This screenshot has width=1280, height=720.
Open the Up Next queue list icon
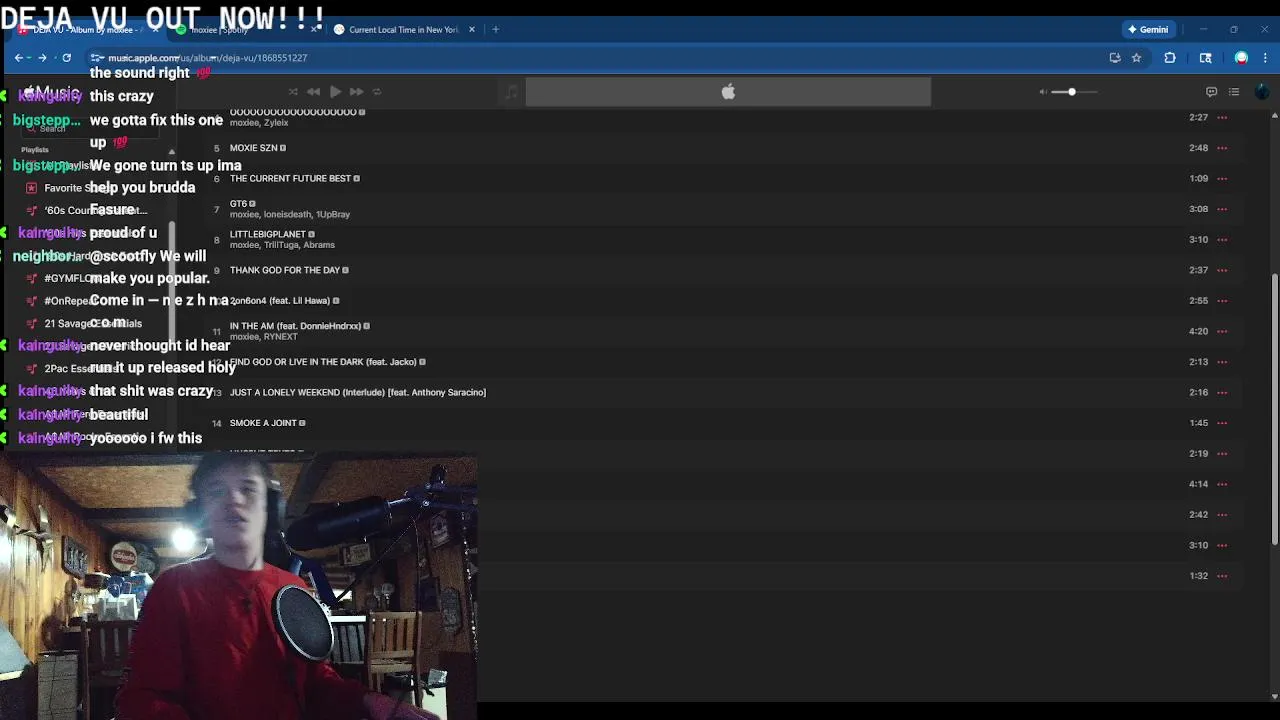pos(1234,92)
